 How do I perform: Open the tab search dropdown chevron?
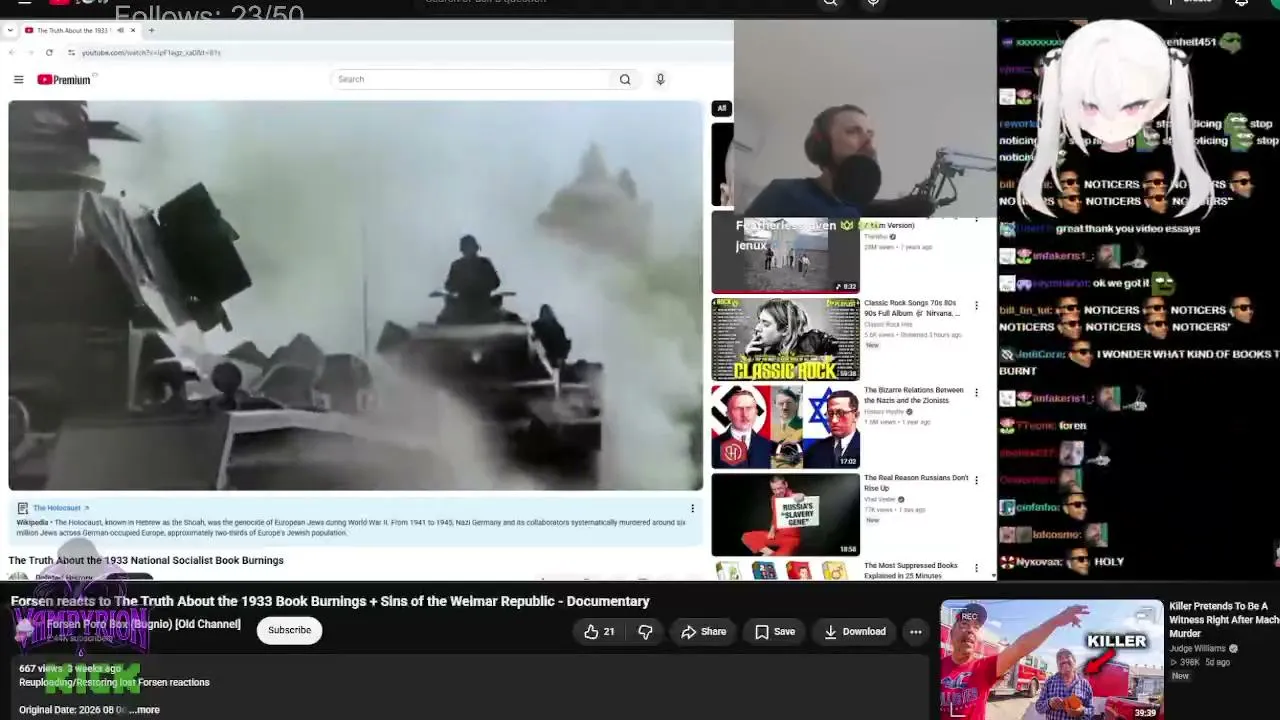[x=9, y=30]
